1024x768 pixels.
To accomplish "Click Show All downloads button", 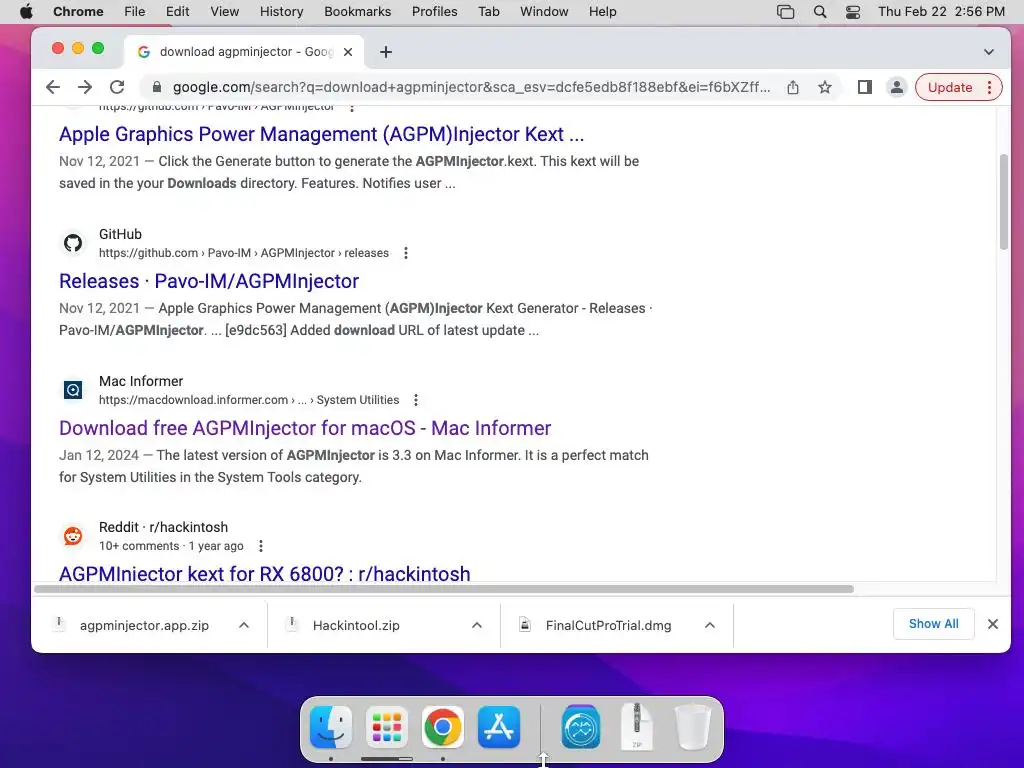I will (x=933, y=624).
